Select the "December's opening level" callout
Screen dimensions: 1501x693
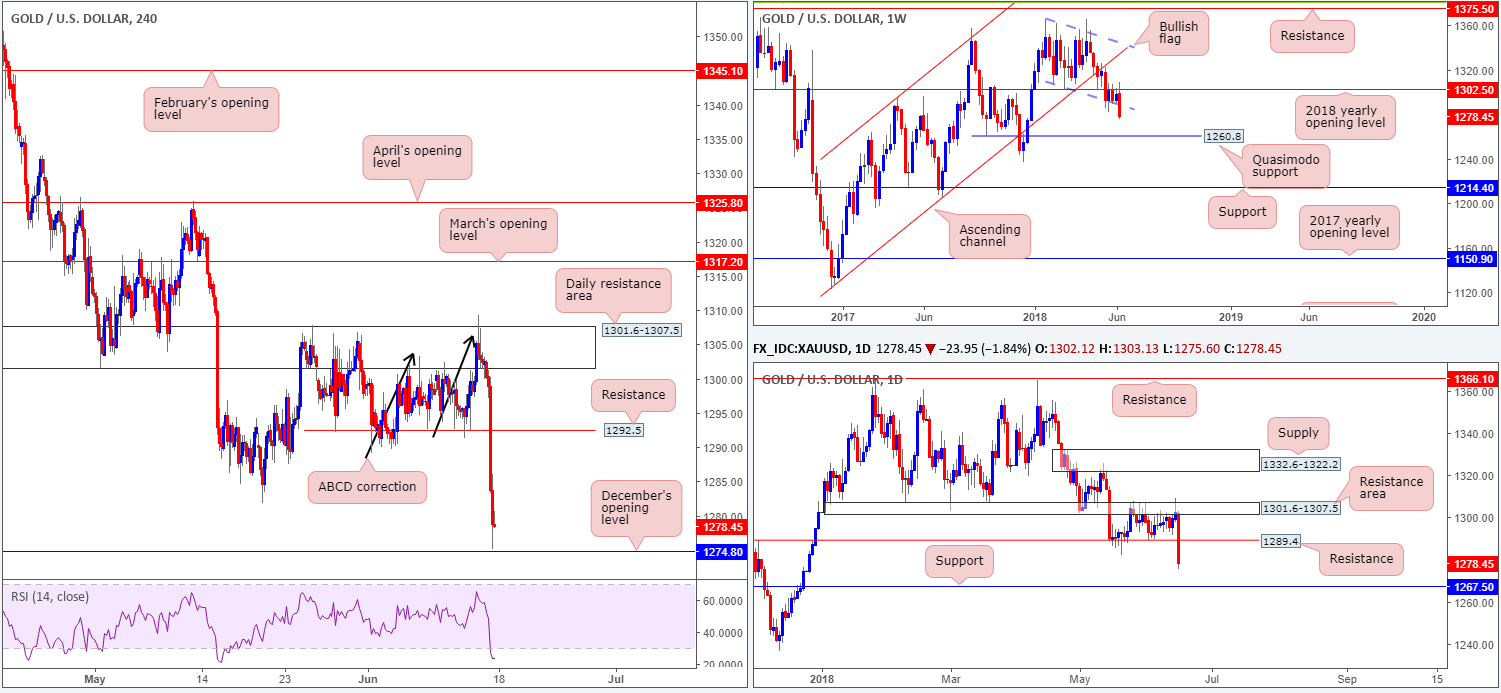pos(634,508)
